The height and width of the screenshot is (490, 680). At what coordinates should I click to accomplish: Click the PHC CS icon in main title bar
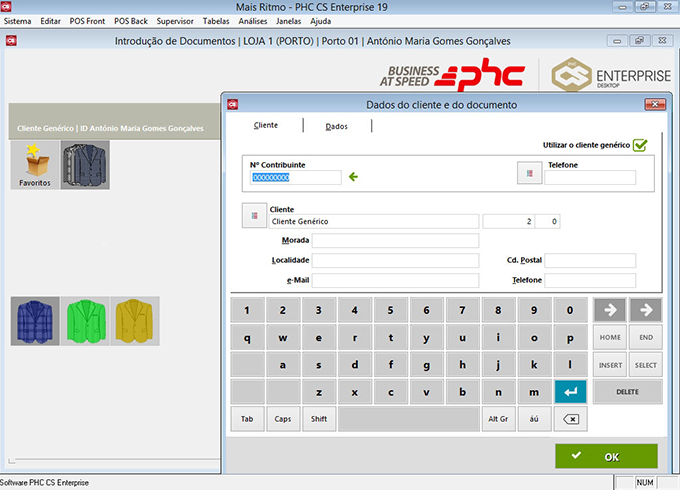click(6, 6)
